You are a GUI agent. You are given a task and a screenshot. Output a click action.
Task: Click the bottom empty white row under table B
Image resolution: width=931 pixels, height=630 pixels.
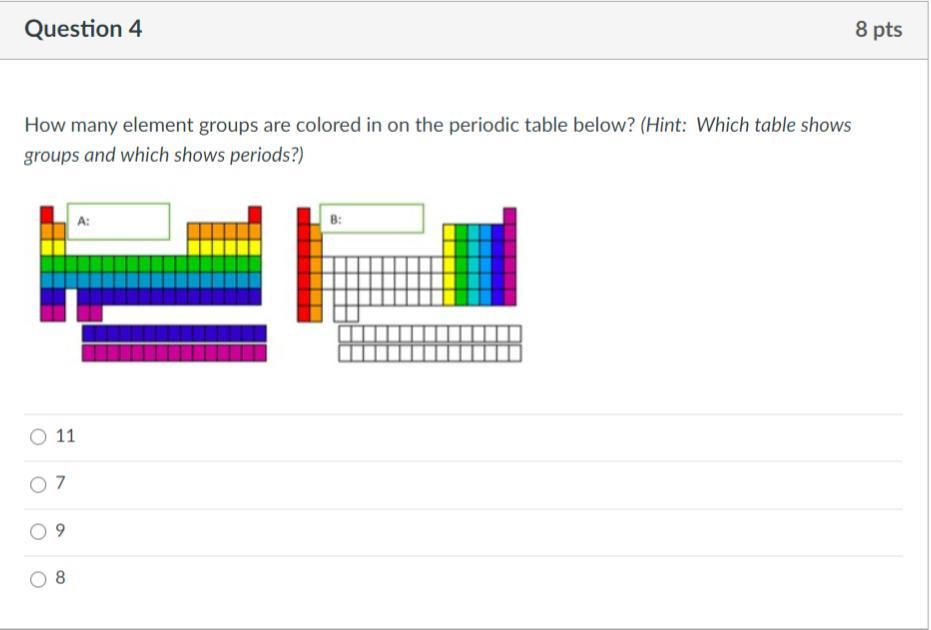pos(430,352)
